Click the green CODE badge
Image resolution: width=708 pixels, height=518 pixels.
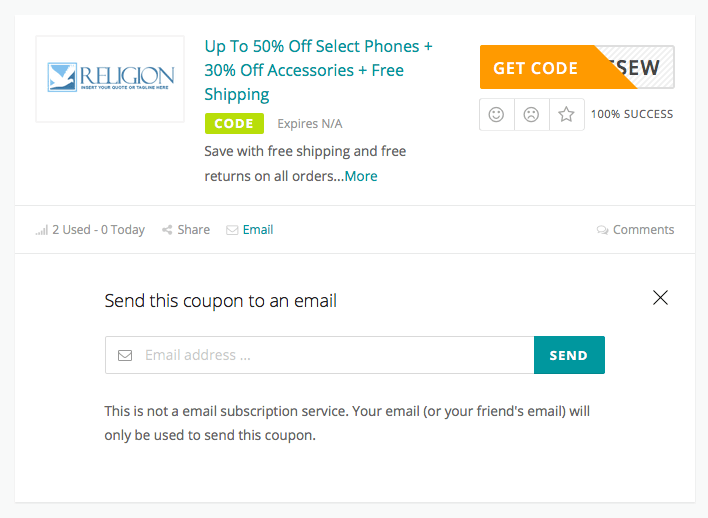tap(234, 123)
